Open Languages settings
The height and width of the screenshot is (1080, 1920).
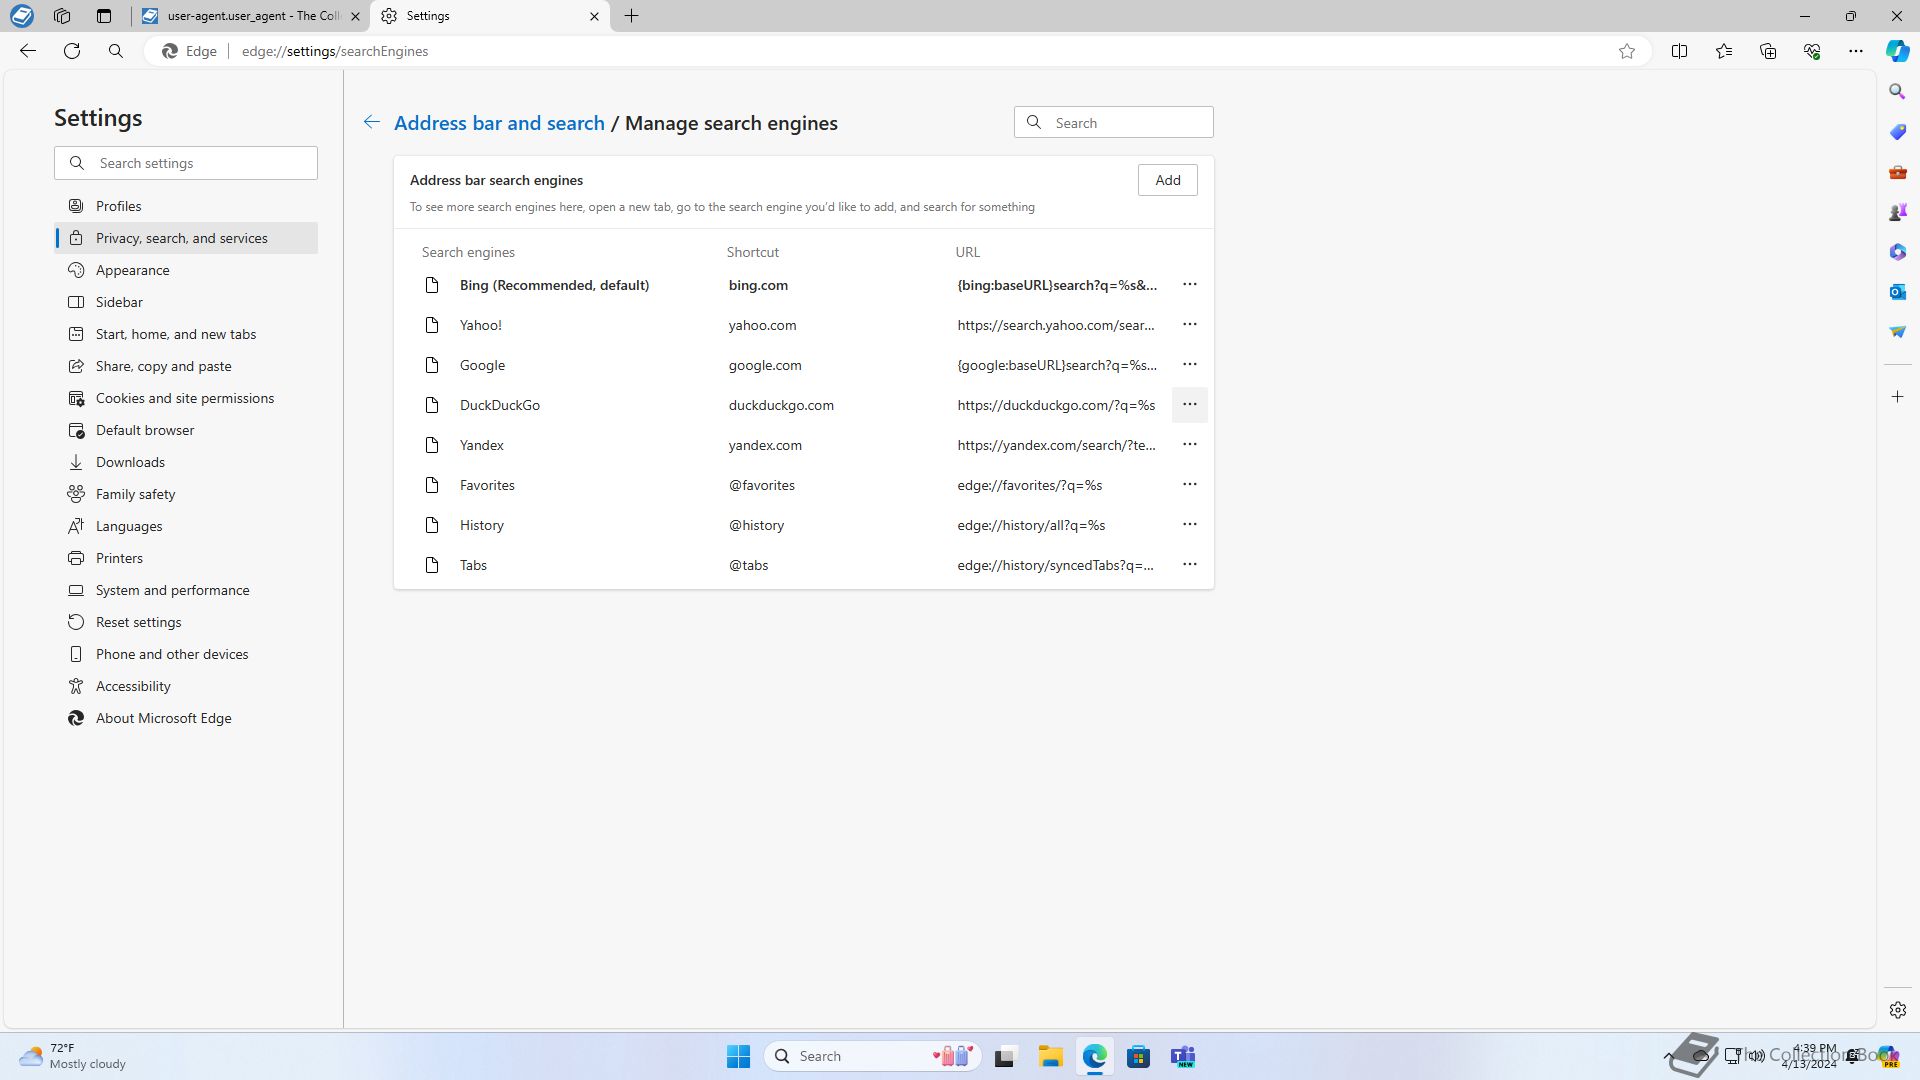click(x=186, y=526)
